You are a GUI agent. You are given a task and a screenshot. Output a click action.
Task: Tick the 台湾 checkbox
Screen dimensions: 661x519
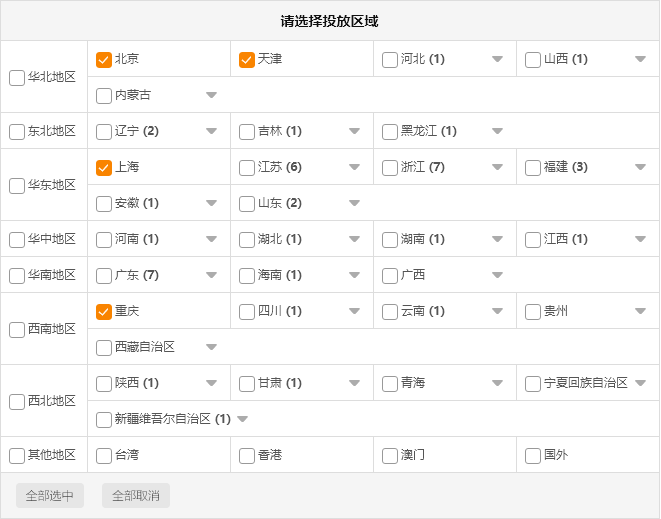104,456
